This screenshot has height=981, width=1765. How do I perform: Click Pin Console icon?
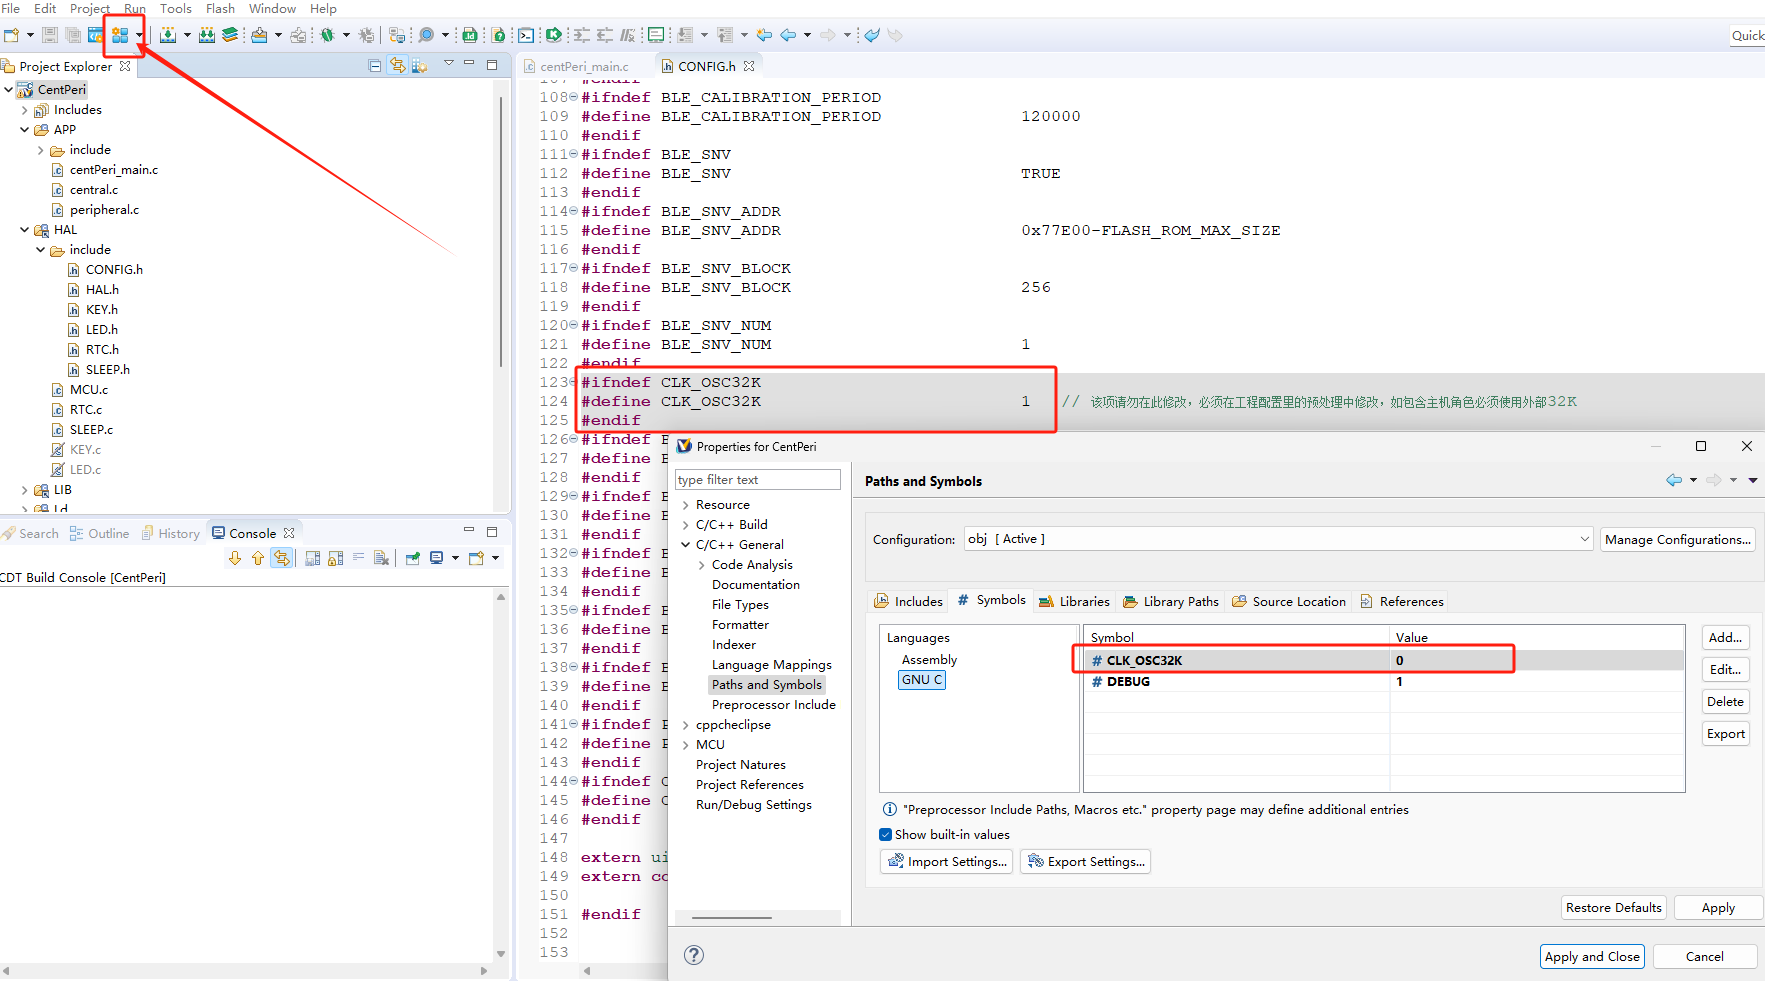pyautogui.click(x=413, y=558)
